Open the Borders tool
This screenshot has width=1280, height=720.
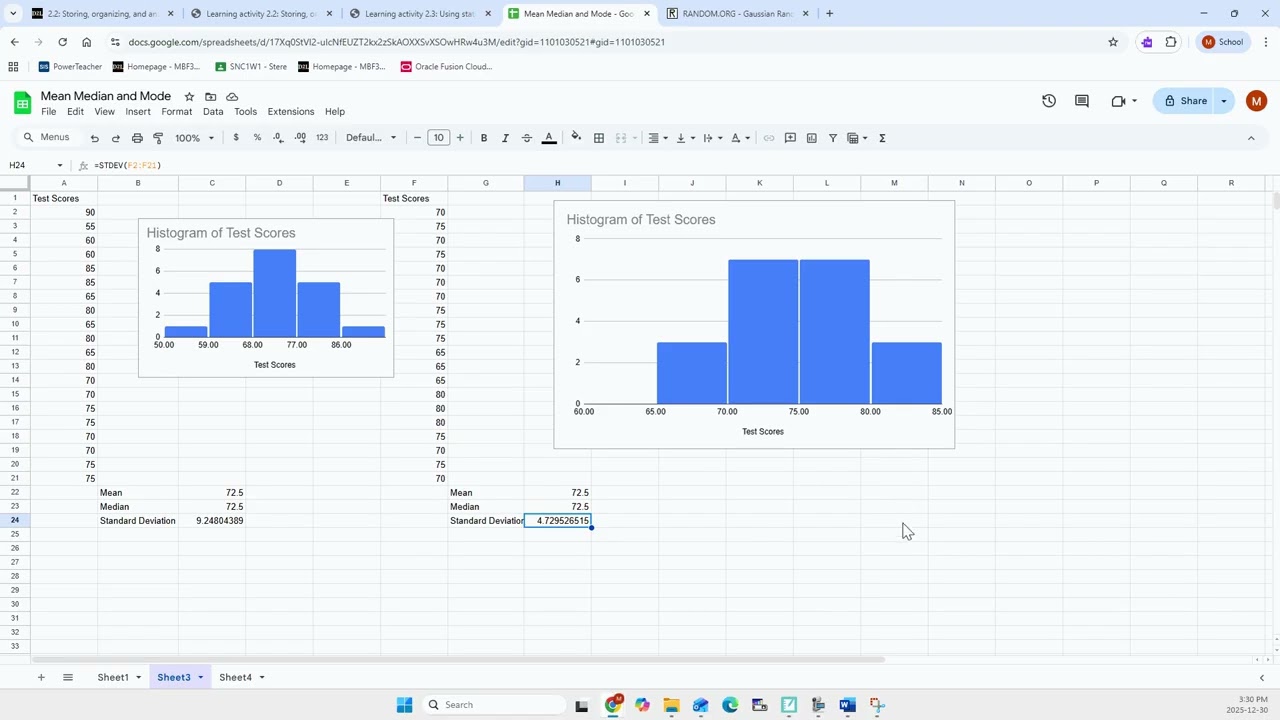coord(599,138)
